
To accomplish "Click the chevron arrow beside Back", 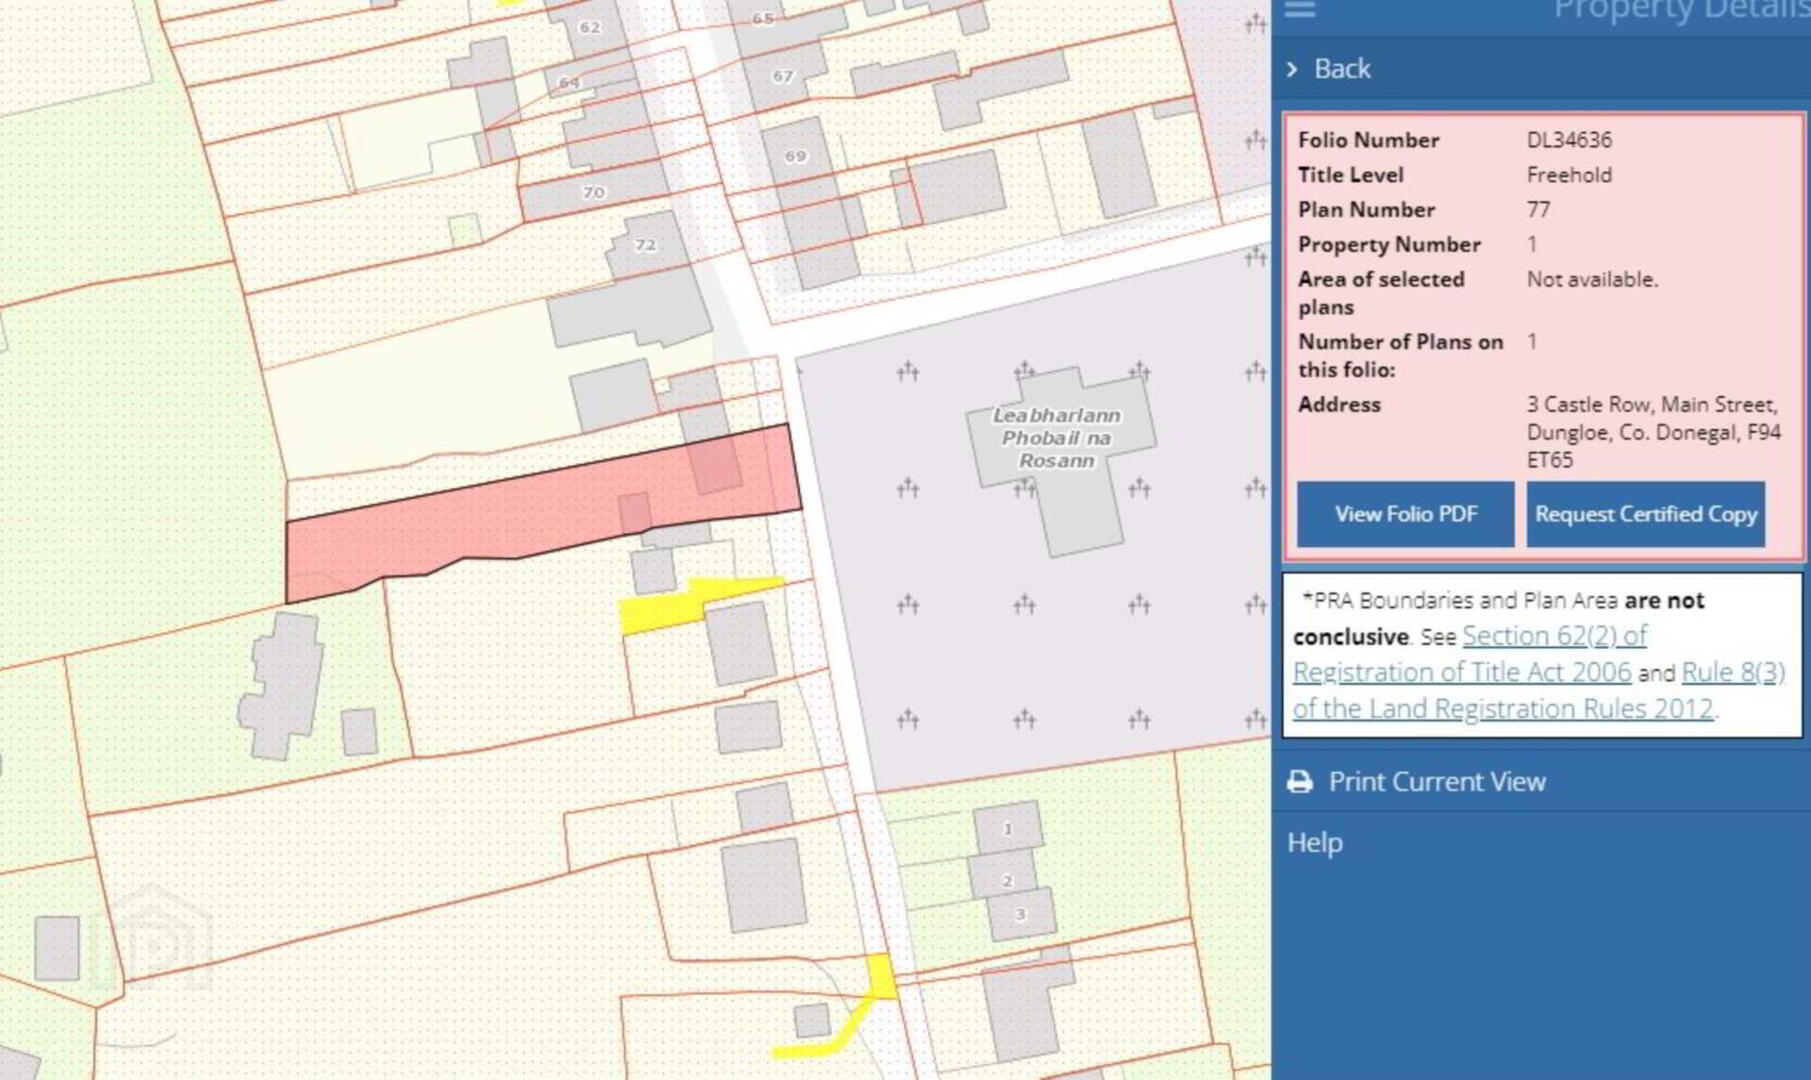I will 1292,69.
